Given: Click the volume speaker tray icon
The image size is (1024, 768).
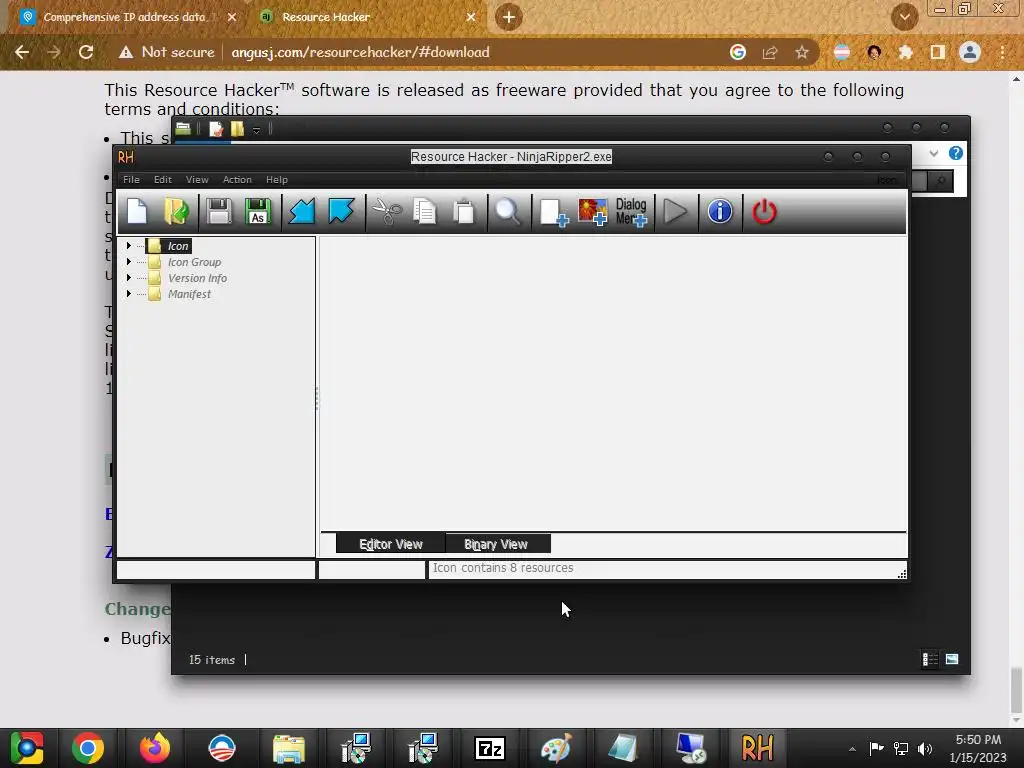Looking at the screenshot, I should pos(925,749).
